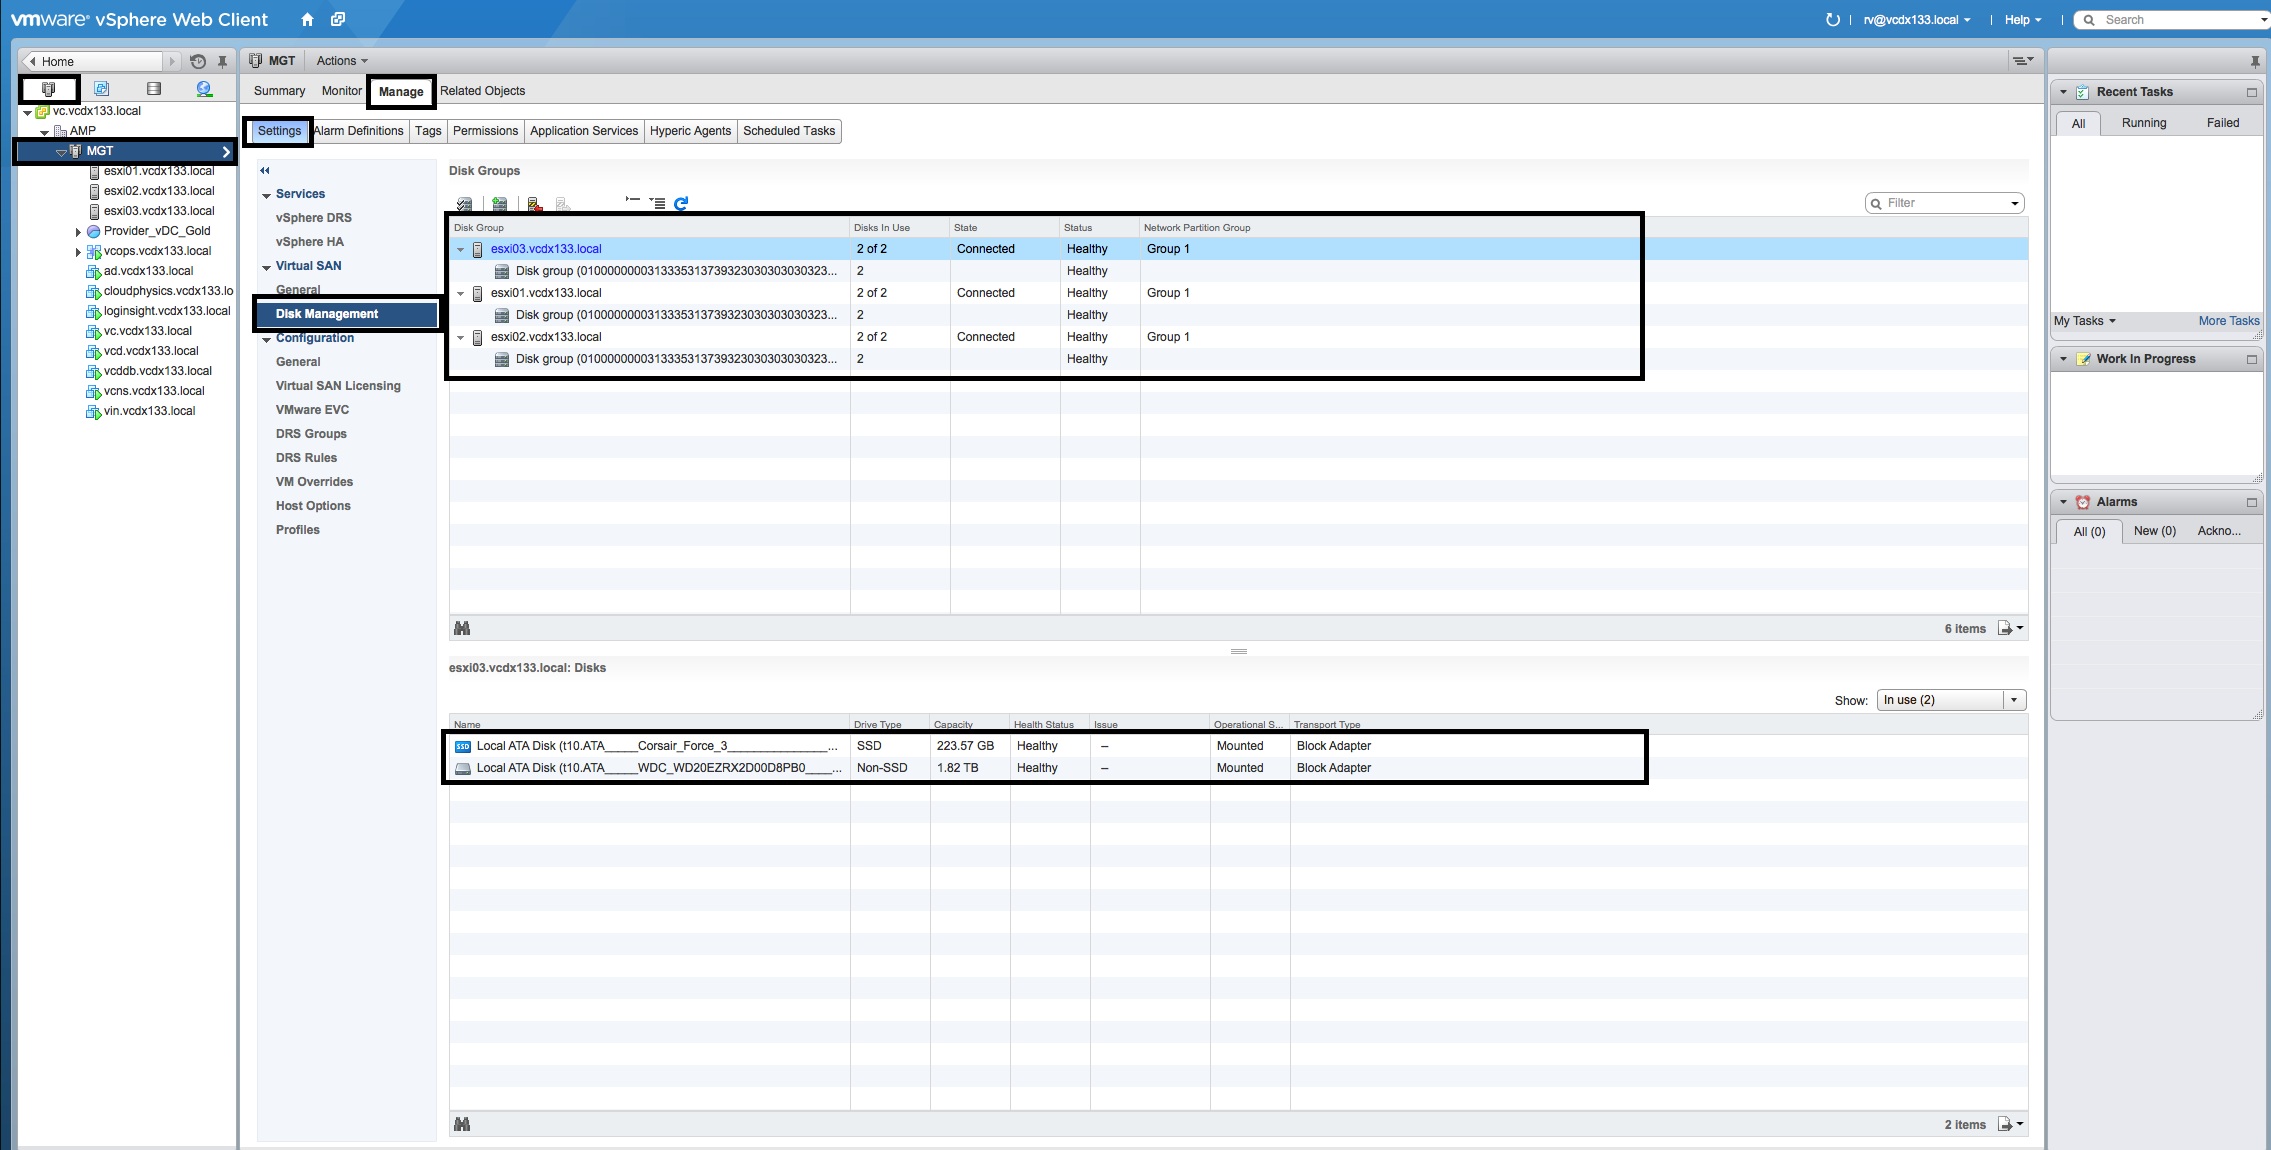This screenshot has width=2271, height=1150.
Task: Collapse the Virtual SAN settings section
Action: pyautogui.click(x=267, y=267)
